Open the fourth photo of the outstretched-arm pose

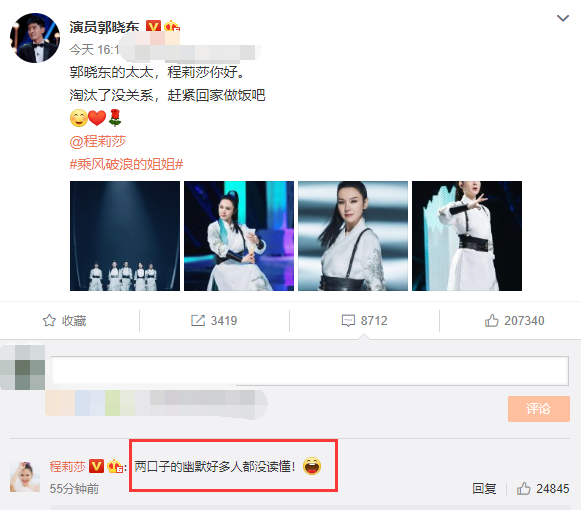[467, 236]
